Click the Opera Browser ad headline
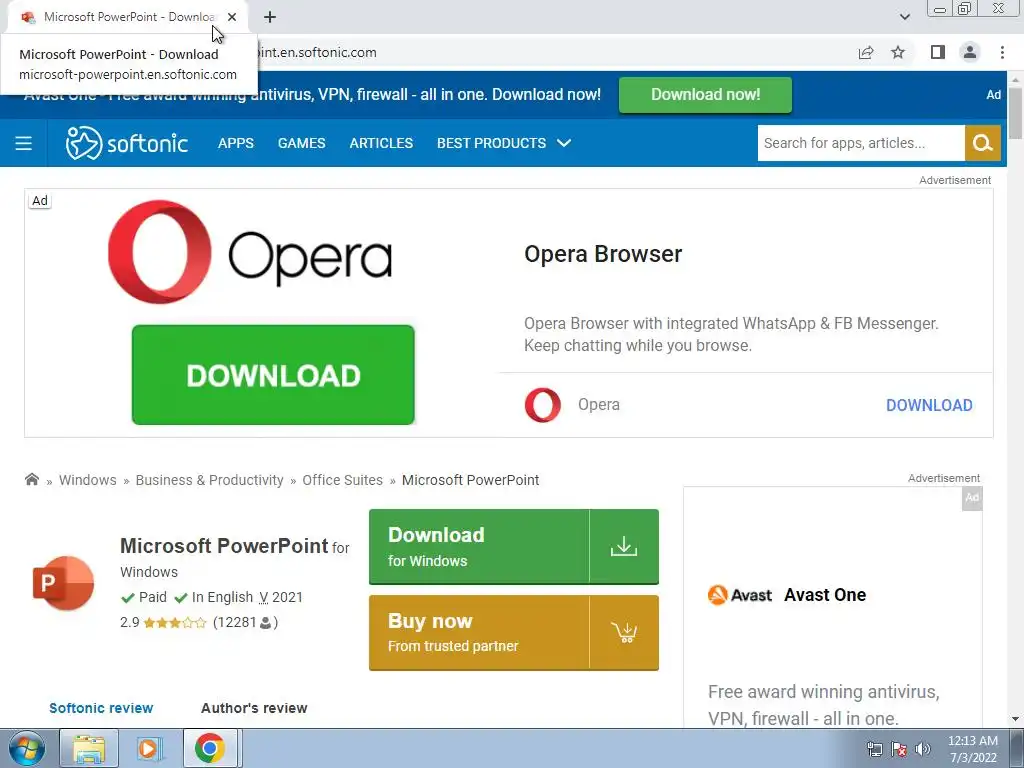The width and height of the screenshot is (1024, 768). click(x=603, y=253)
